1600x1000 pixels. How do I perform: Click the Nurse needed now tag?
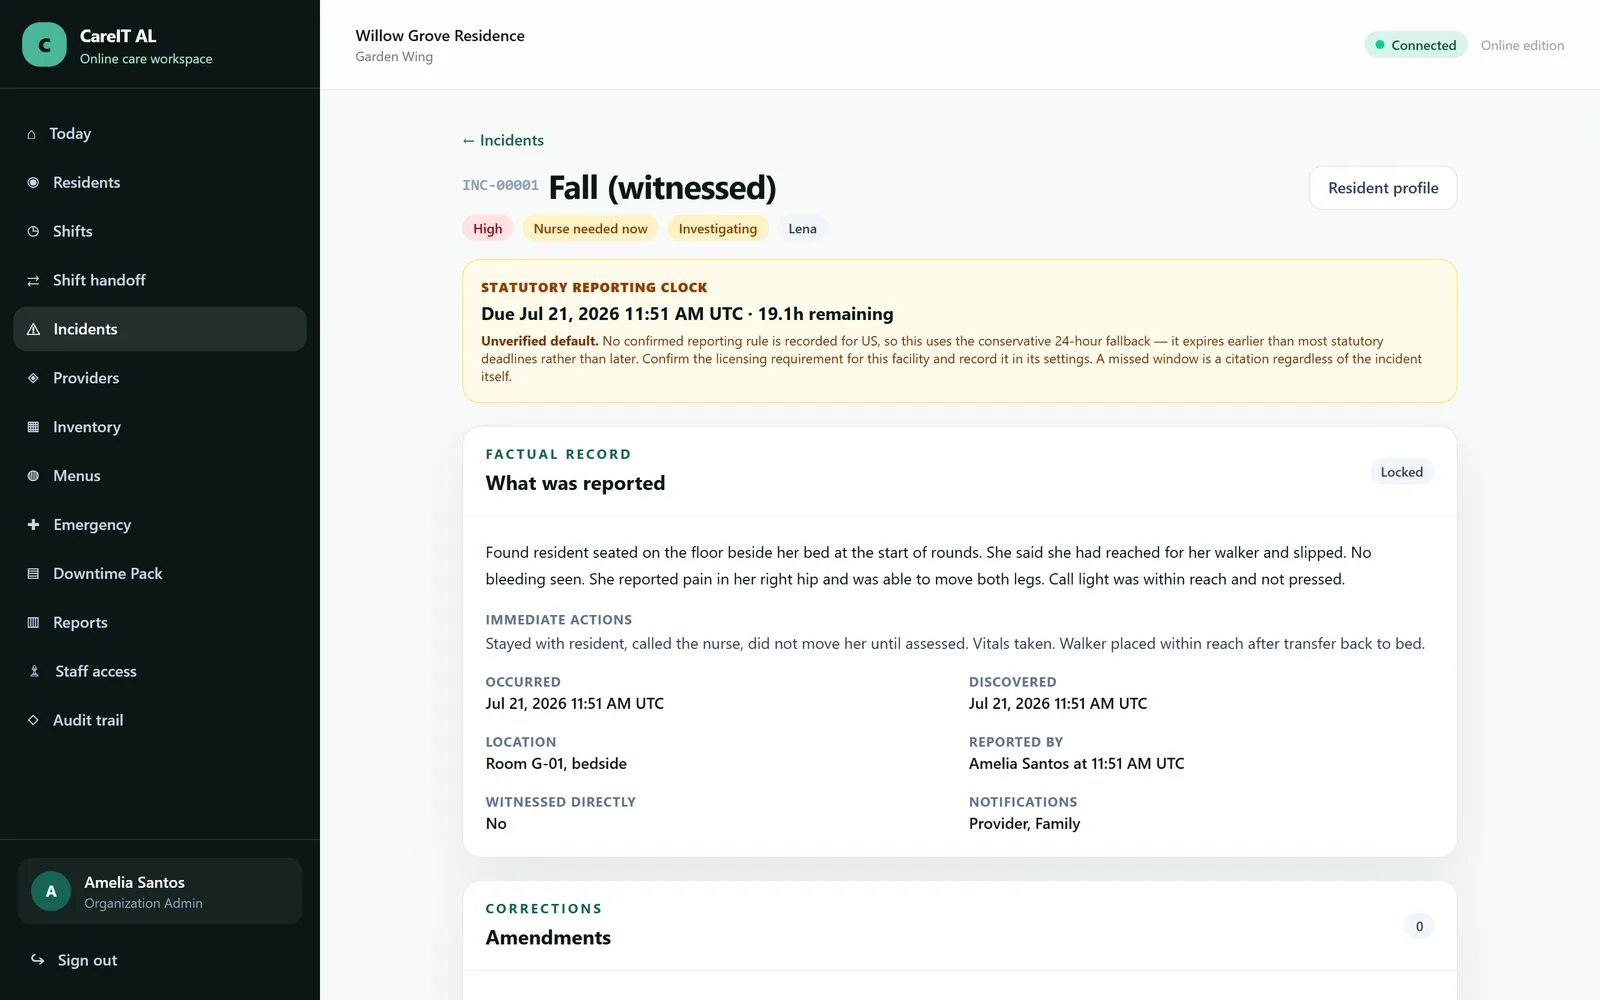click(591, 229)
